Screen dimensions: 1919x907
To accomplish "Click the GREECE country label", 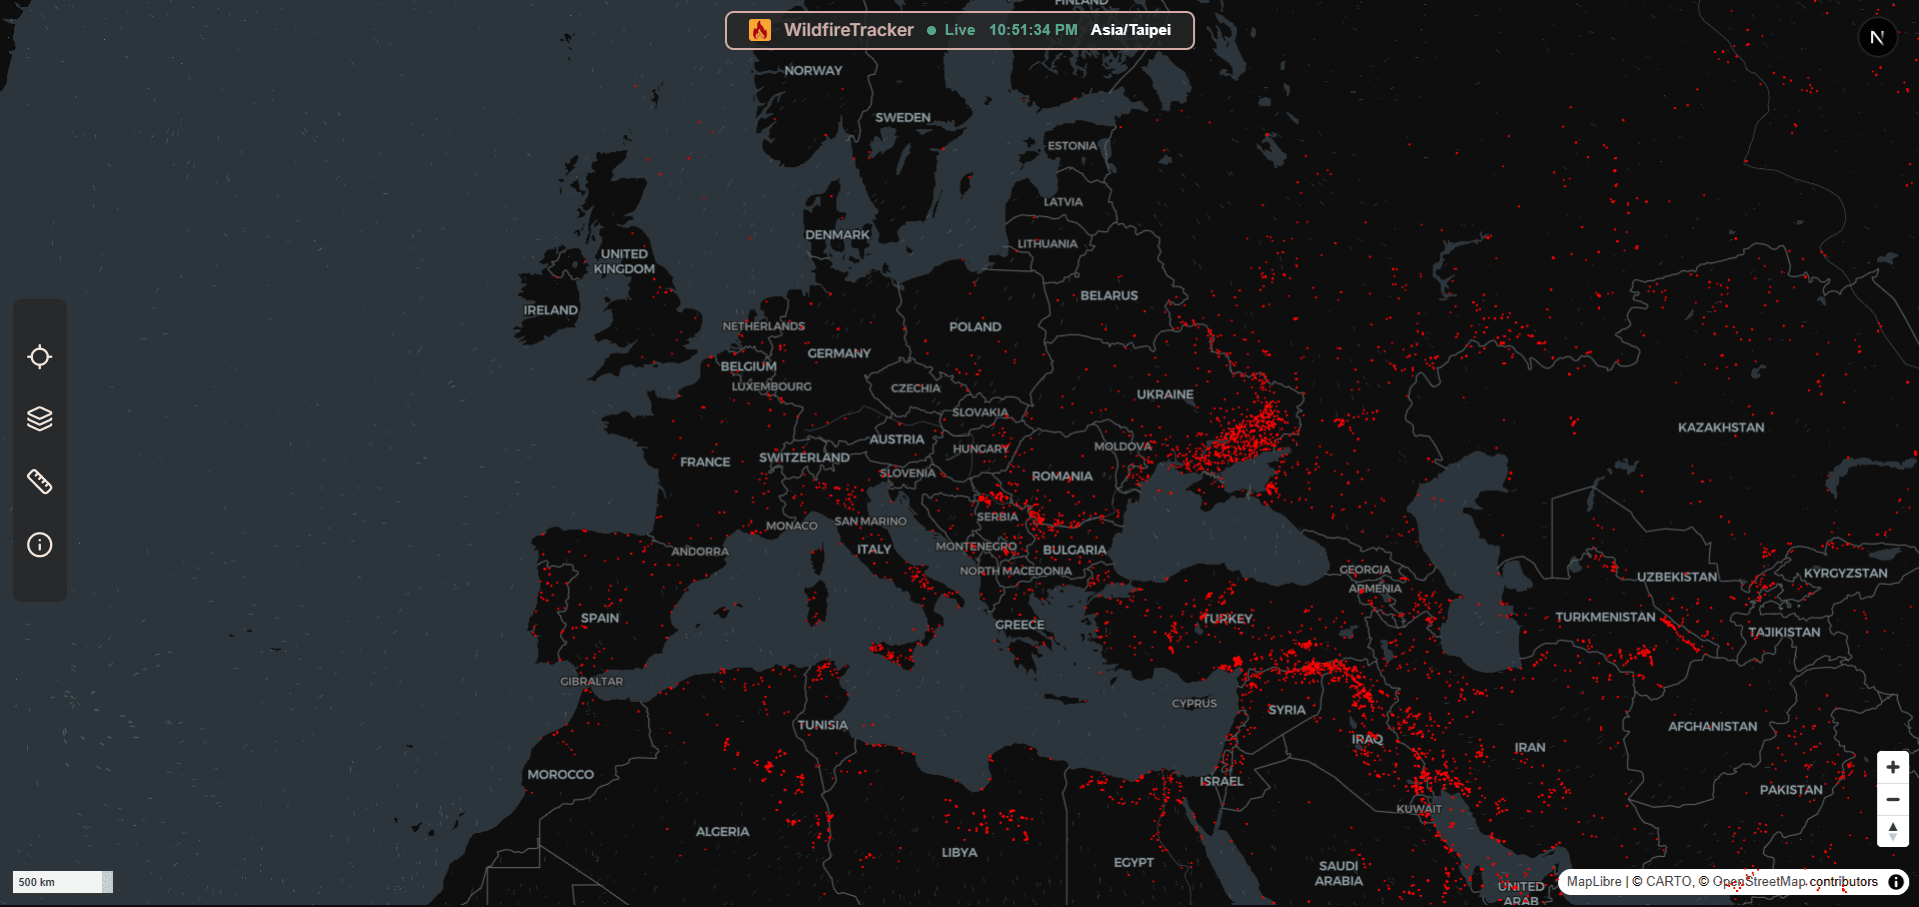I will click(x=1019, y=625).
